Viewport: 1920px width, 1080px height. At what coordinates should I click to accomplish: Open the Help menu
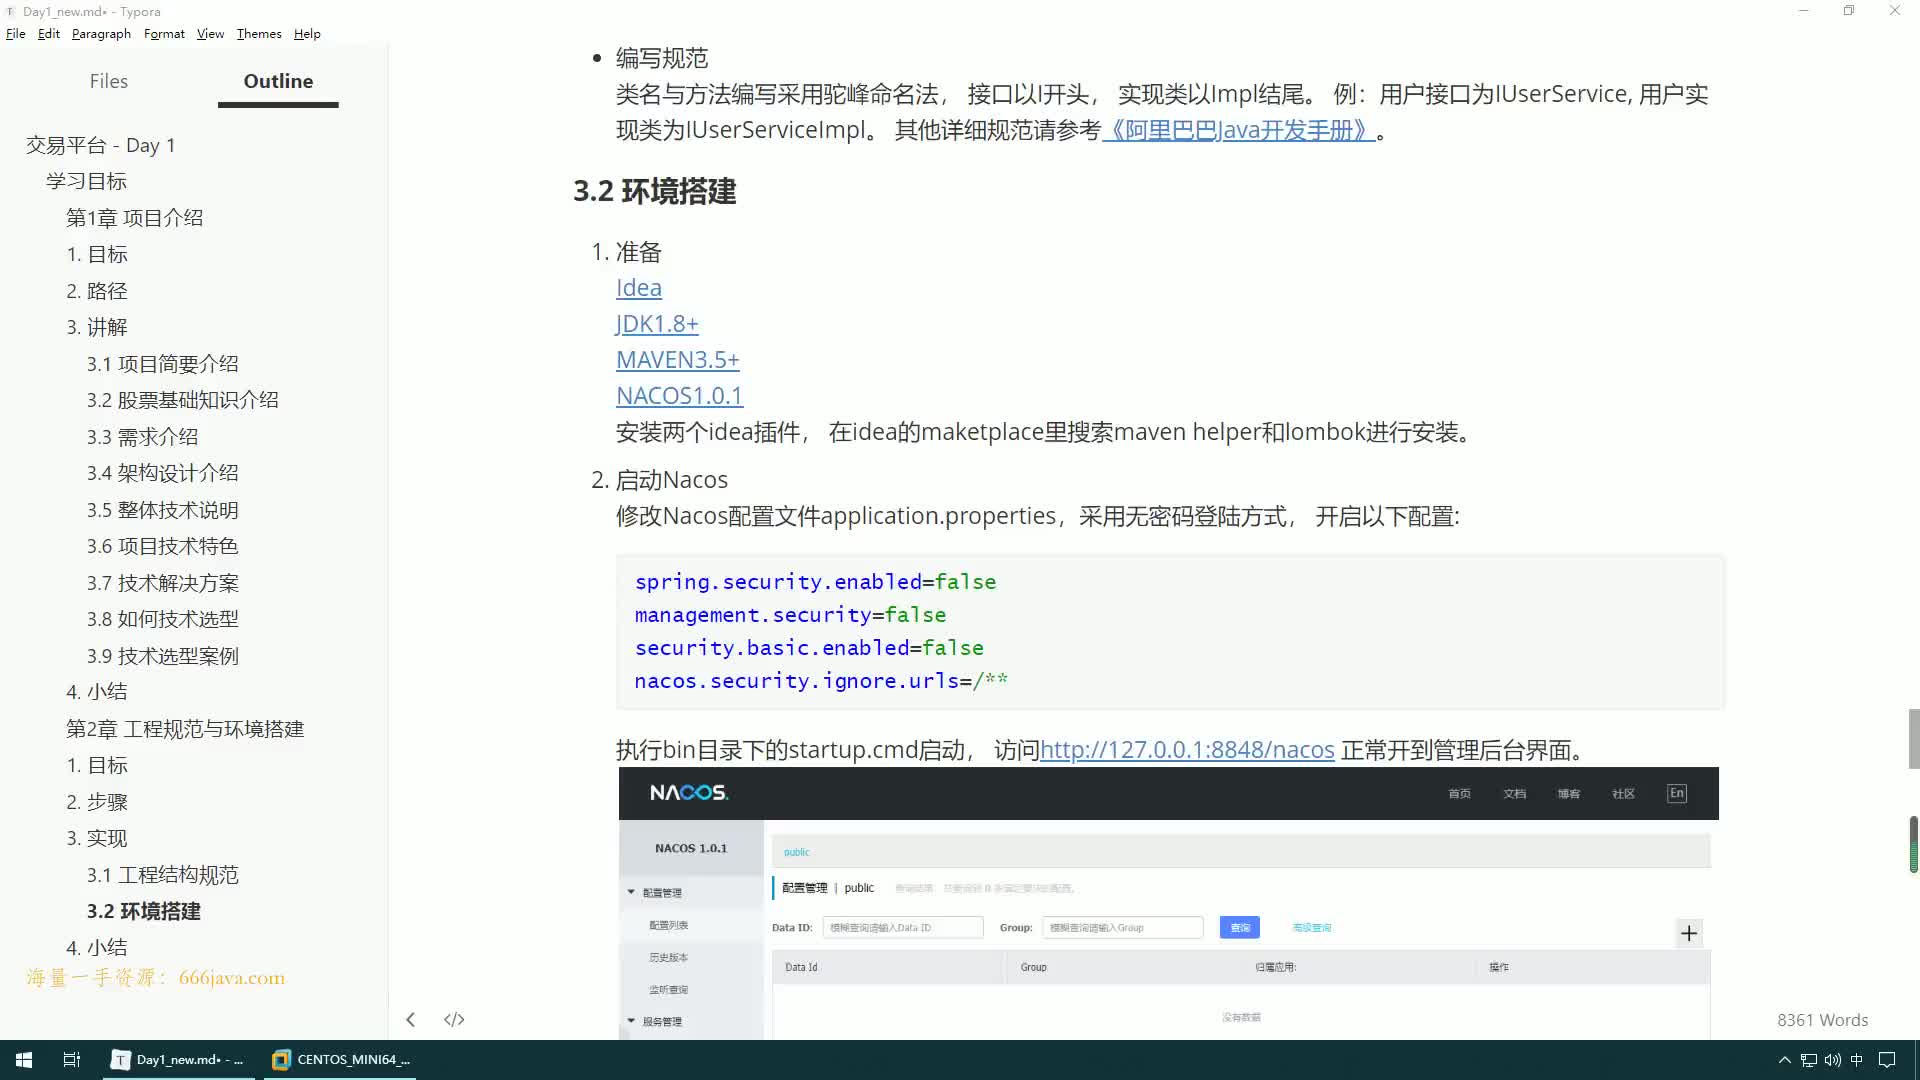(307, 33)
